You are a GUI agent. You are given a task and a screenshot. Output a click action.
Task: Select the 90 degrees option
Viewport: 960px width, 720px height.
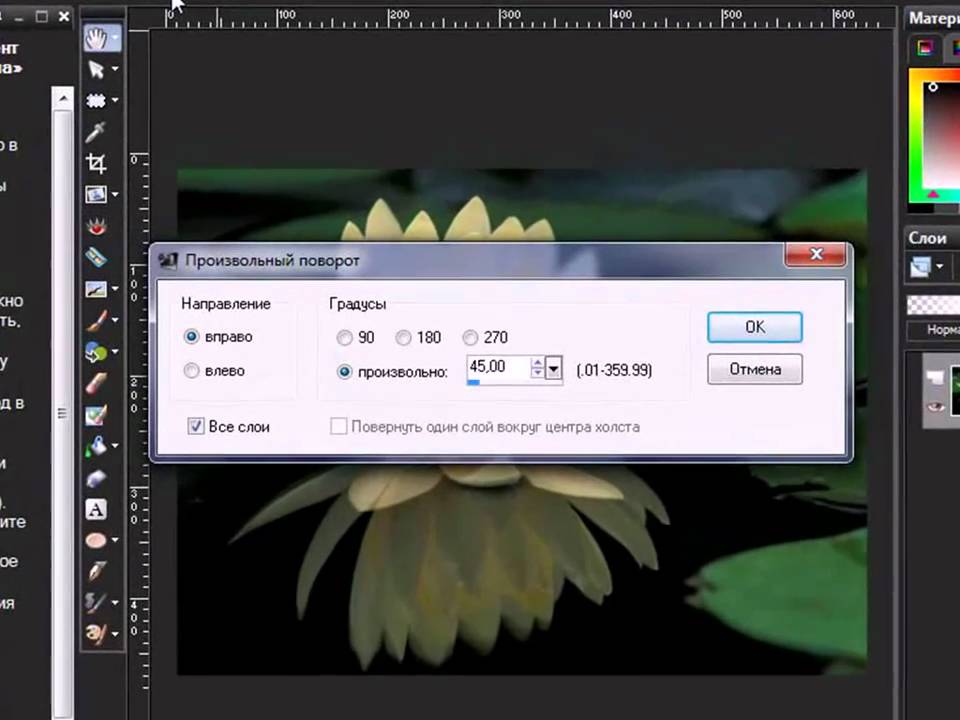point(345,337)
